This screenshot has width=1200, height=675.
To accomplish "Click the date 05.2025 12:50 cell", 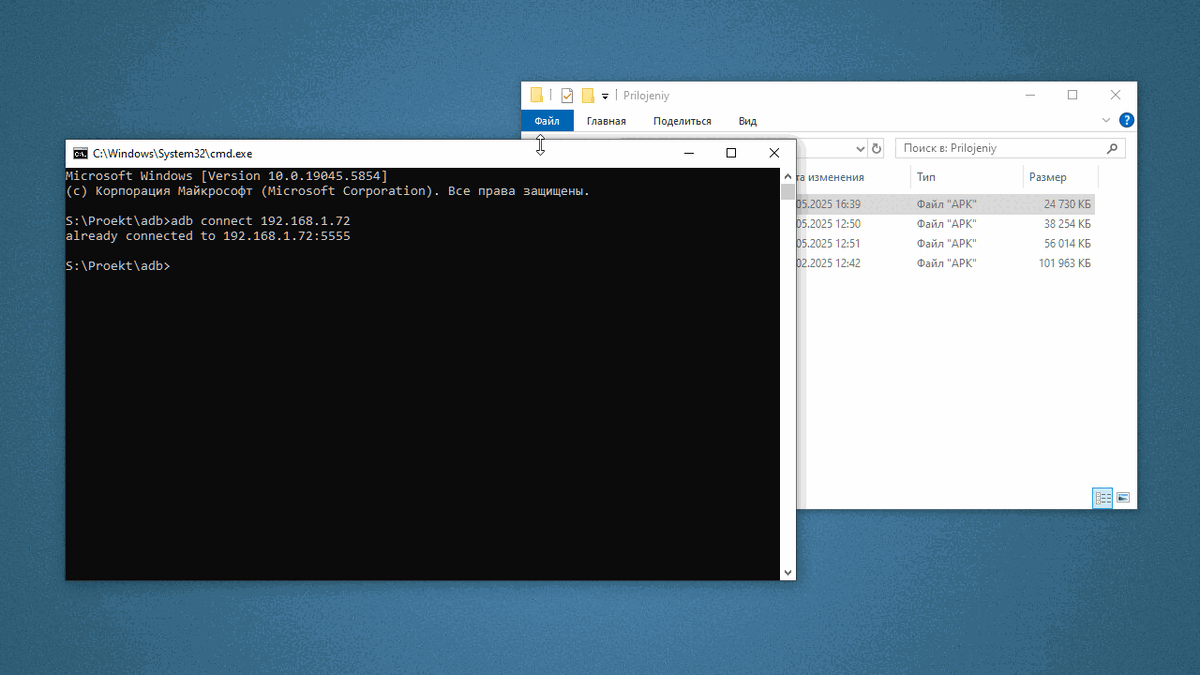I will [x=828, y=224].
